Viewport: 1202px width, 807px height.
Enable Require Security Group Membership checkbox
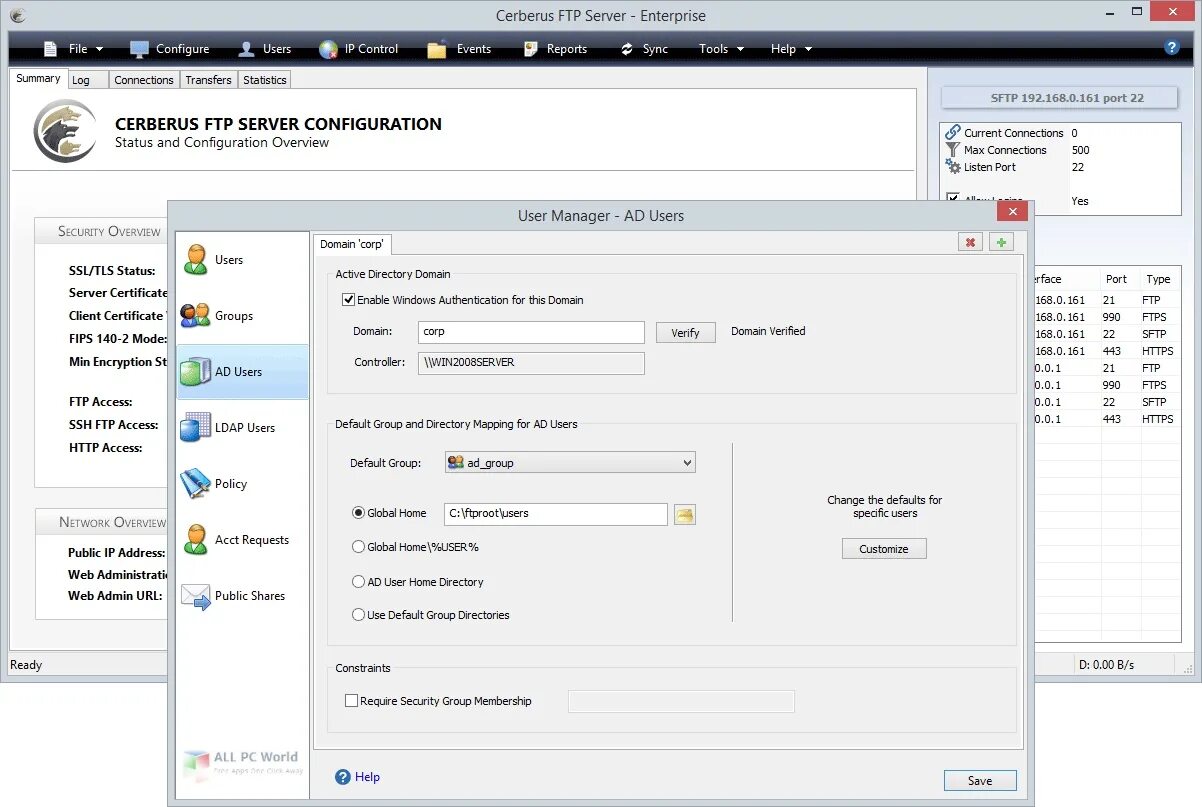(x=351, y=701)
